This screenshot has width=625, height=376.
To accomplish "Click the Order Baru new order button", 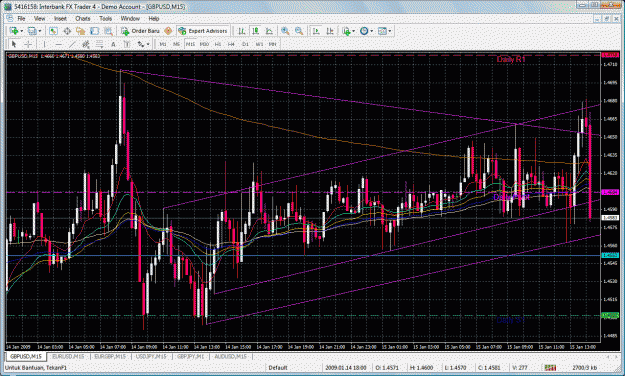I will (140, 31).
